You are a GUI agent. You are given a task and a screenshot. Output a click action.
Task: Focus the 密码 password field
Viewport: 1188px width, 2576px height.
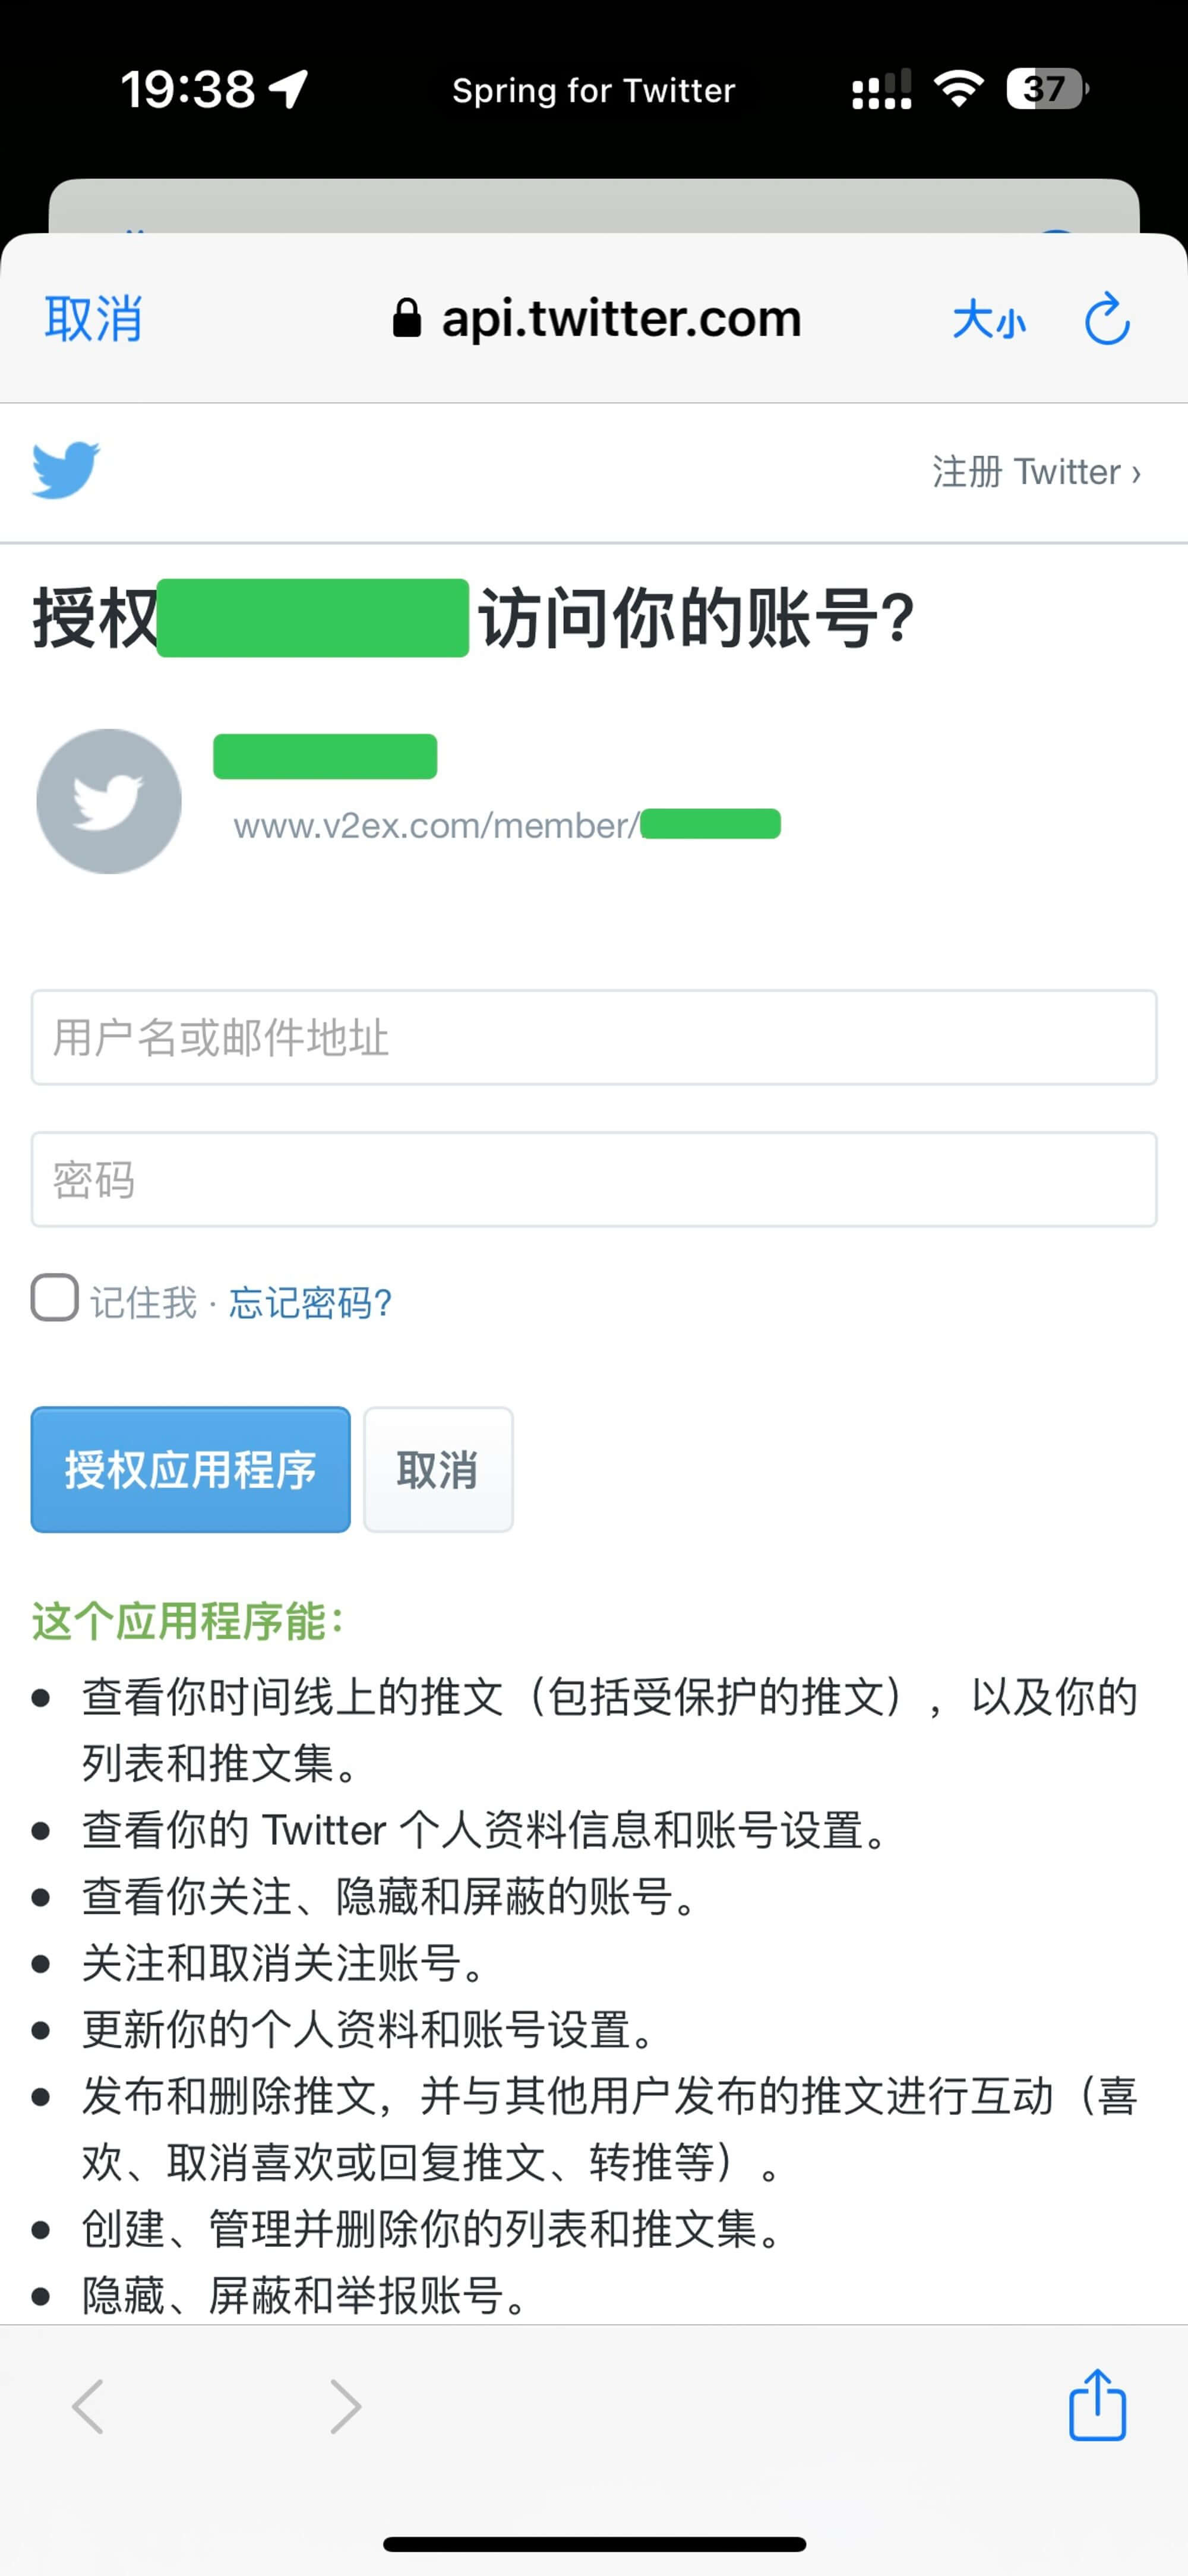(594, 1180)
